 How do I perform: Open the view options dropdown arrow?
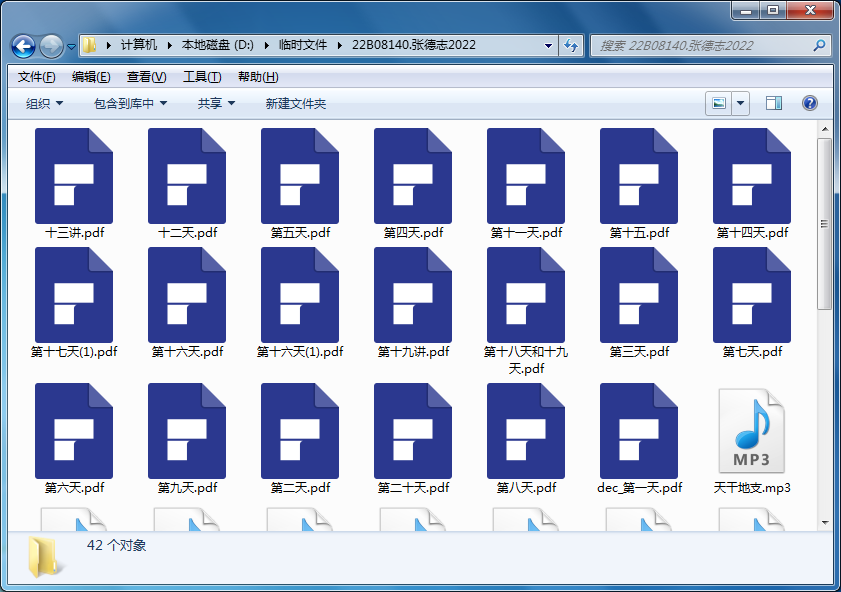pos(741,103)
